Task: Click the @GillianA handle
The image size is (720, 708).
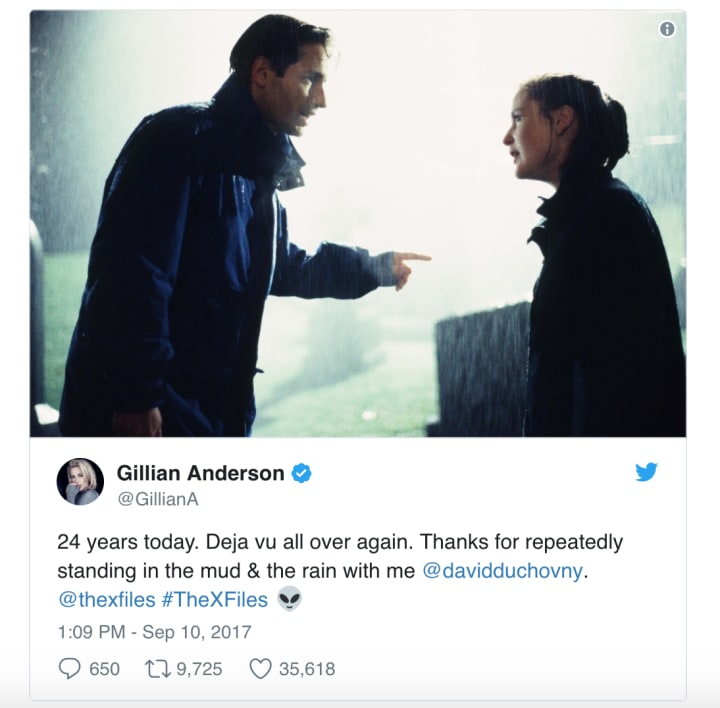Action: tap(158, 499)
